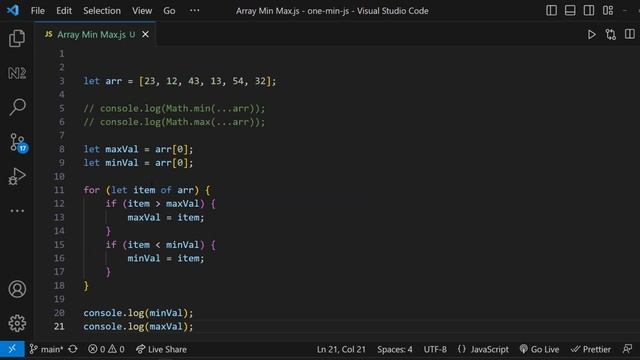Click 'console.log(minVal);' line
This screenshot has width=640, height=360.
click(138, 313)
